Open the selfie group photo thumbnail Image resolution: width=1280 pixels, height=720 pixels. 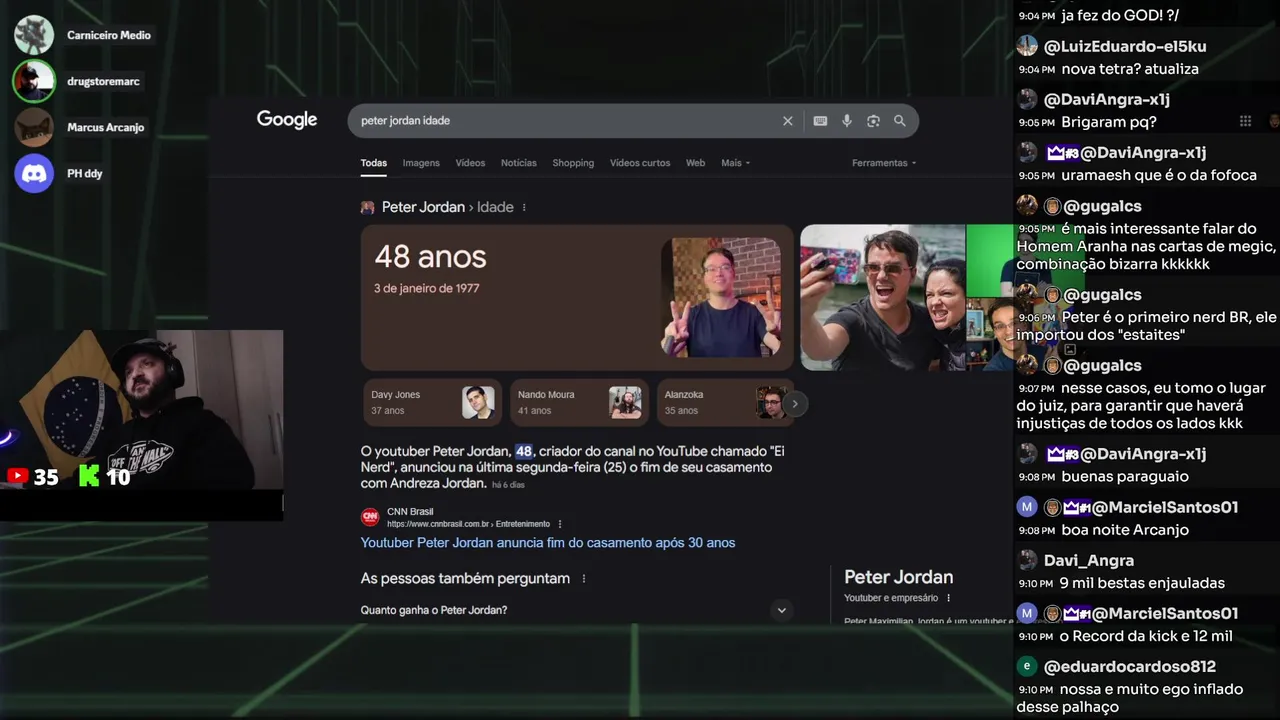coord(883,297)
